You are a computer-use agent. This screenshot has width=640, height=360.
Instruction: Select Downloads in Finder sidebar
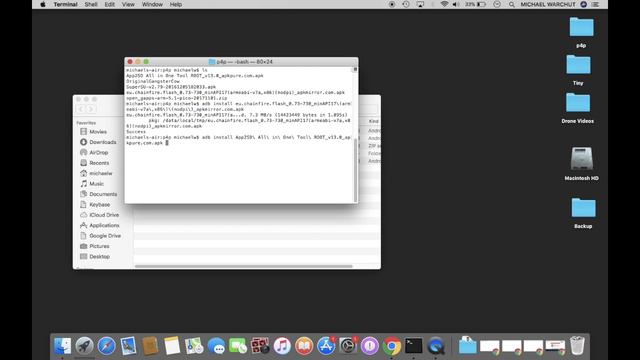pos(102,142)
